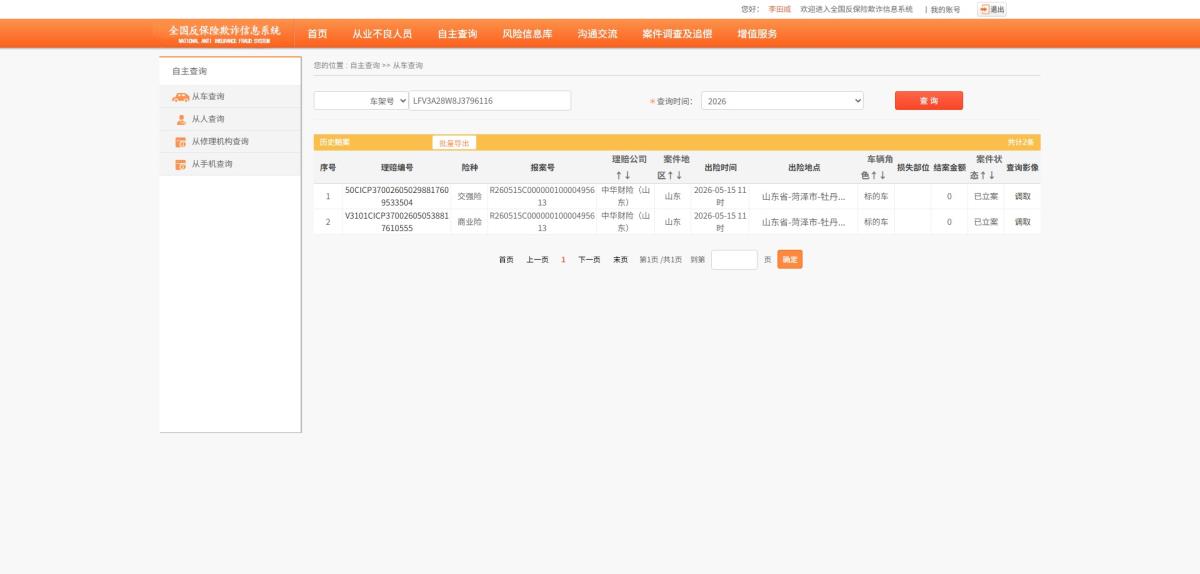Jump to 首页 in pagination
This screenshot has width=1200, height=574.
(506, 260)
